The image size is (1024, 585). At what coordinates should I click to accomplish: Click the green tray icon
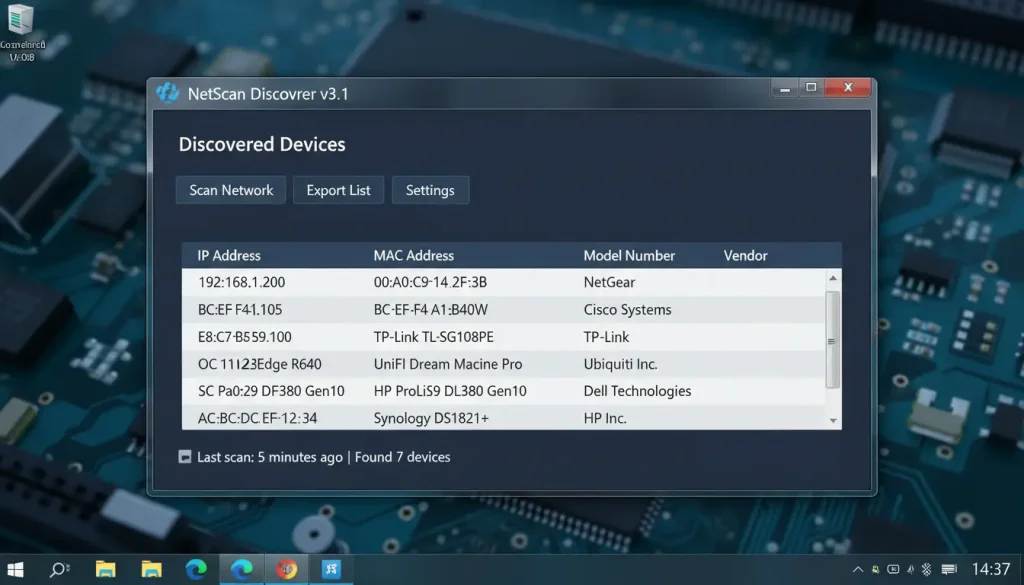(876, 569)
